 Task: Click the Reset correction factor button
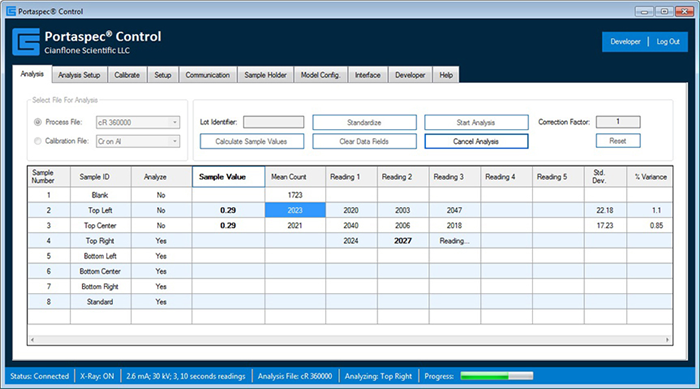[618, 141]
